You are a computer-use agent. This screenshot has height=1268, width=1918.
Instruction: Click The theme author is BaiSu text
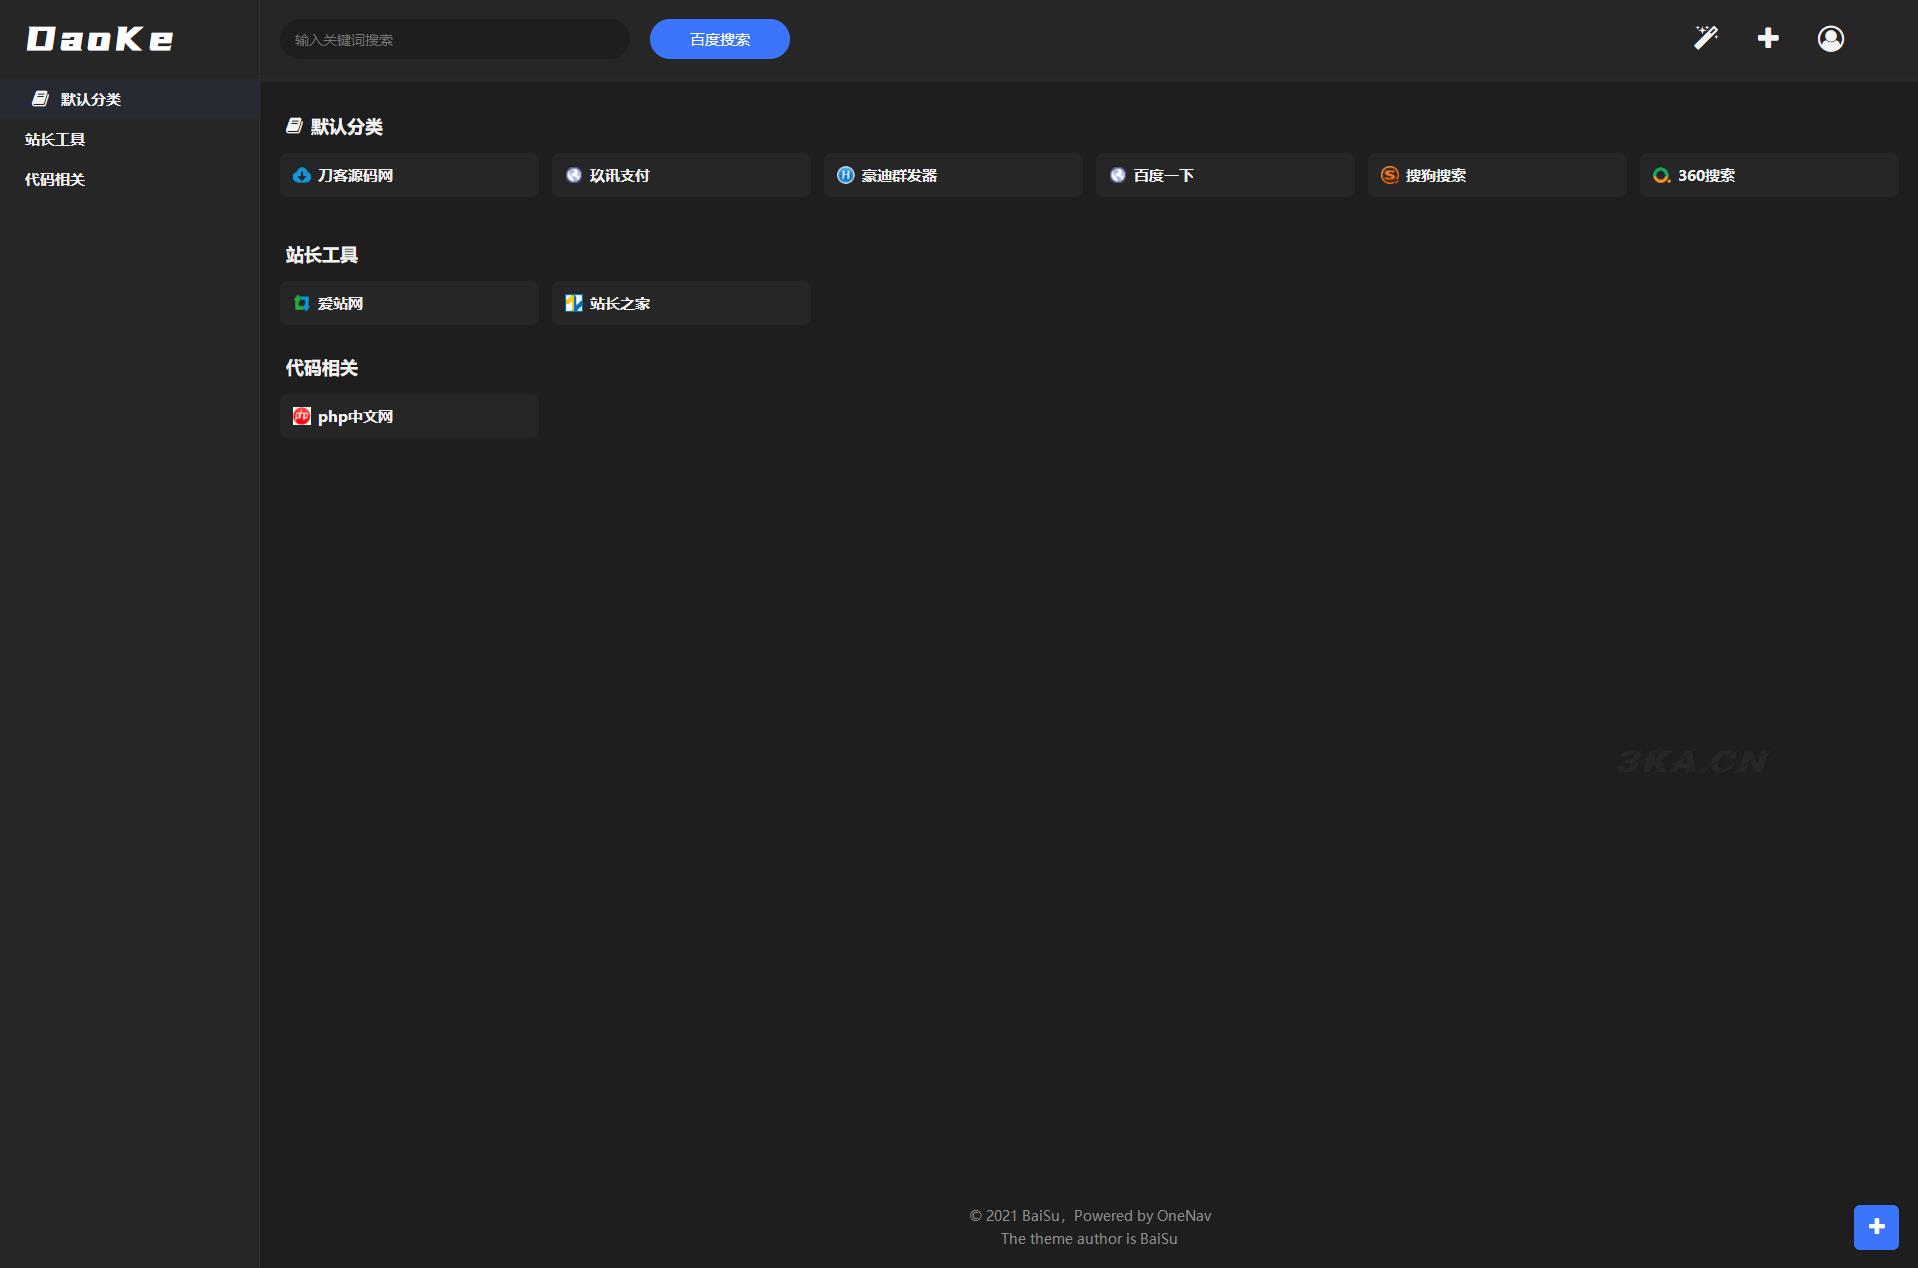point(1089,1239)
